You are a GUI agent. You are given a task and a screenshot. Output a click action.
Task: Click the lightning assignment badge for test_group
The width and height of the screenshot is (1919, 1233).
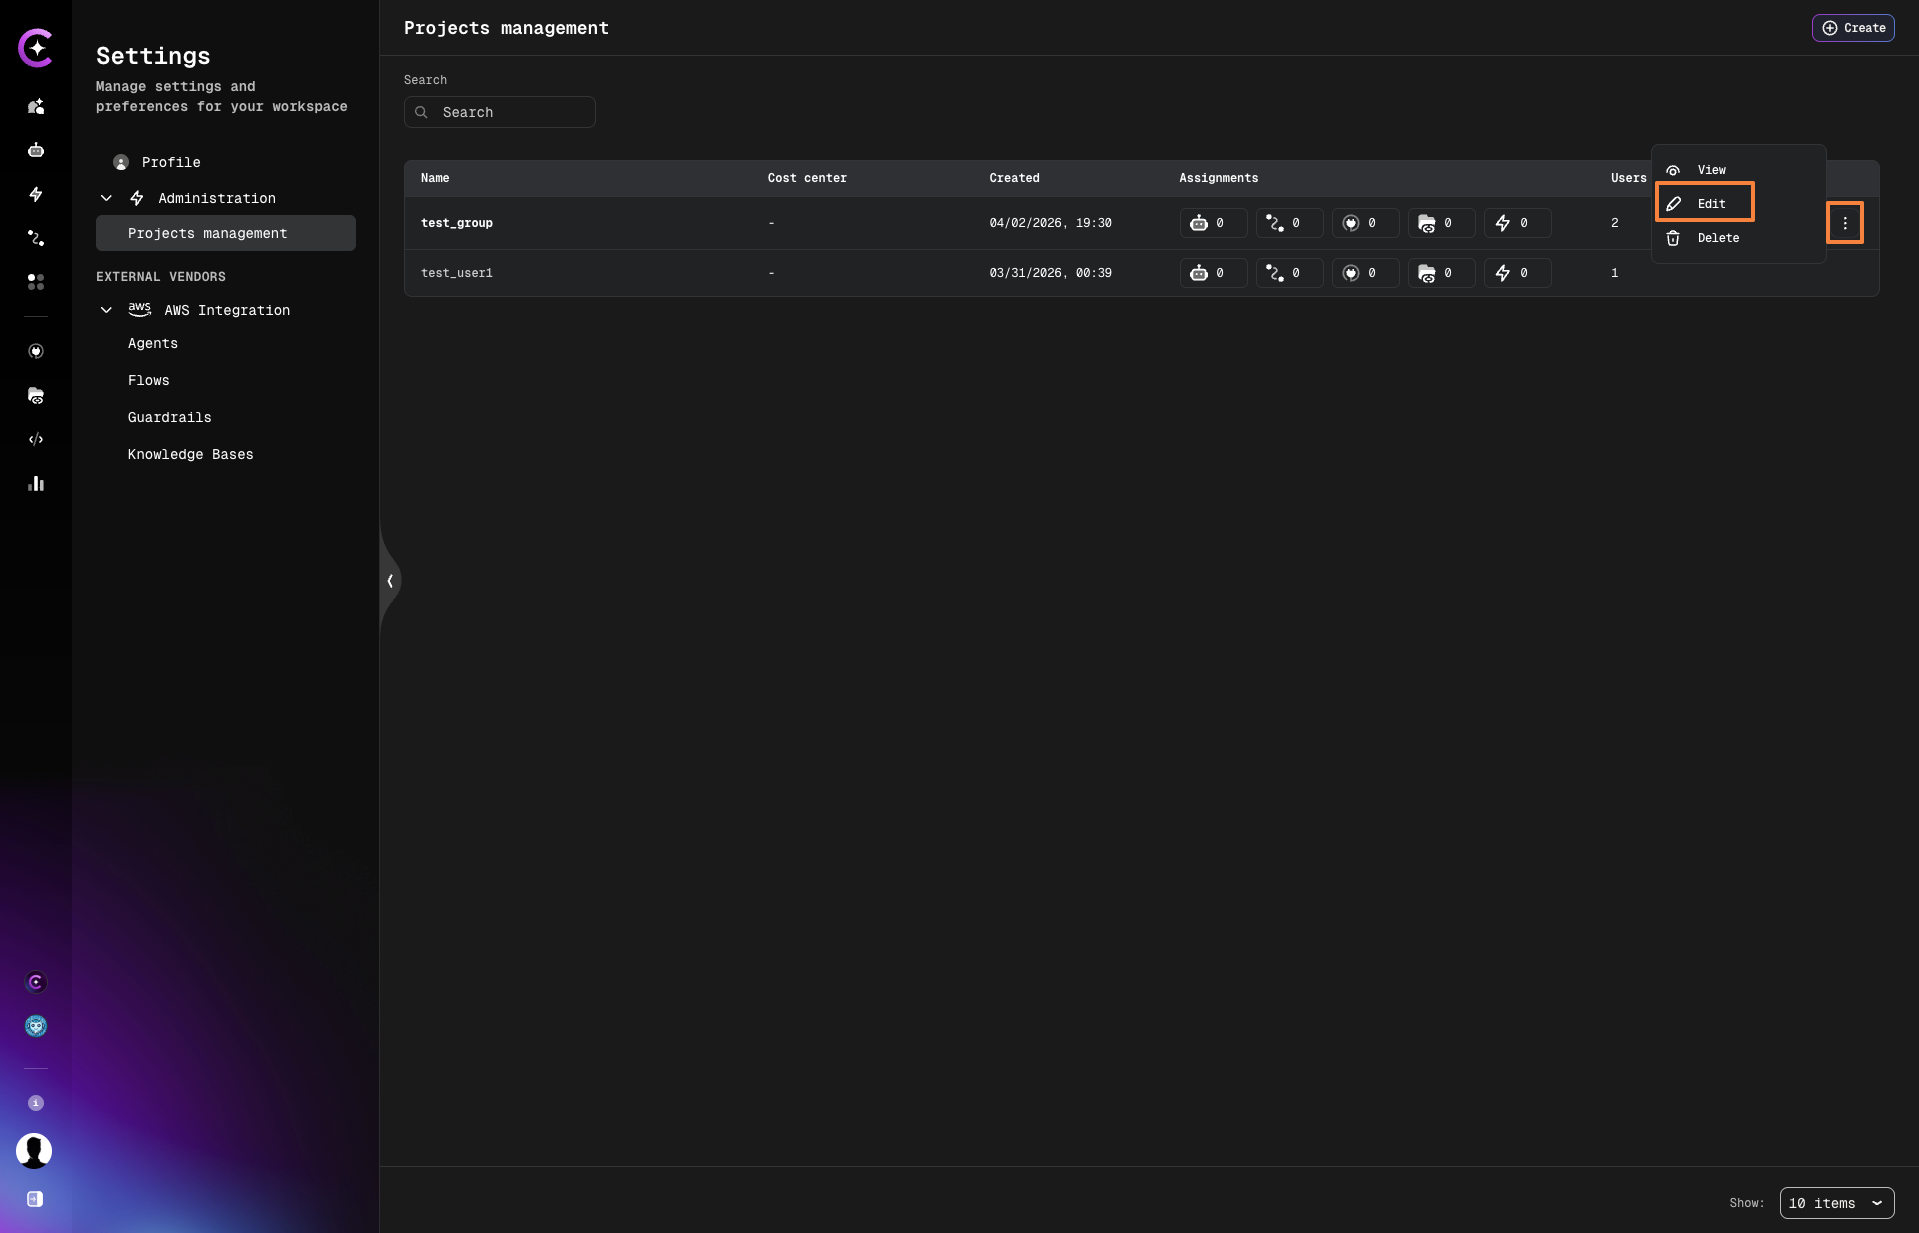pos(1516,223)
